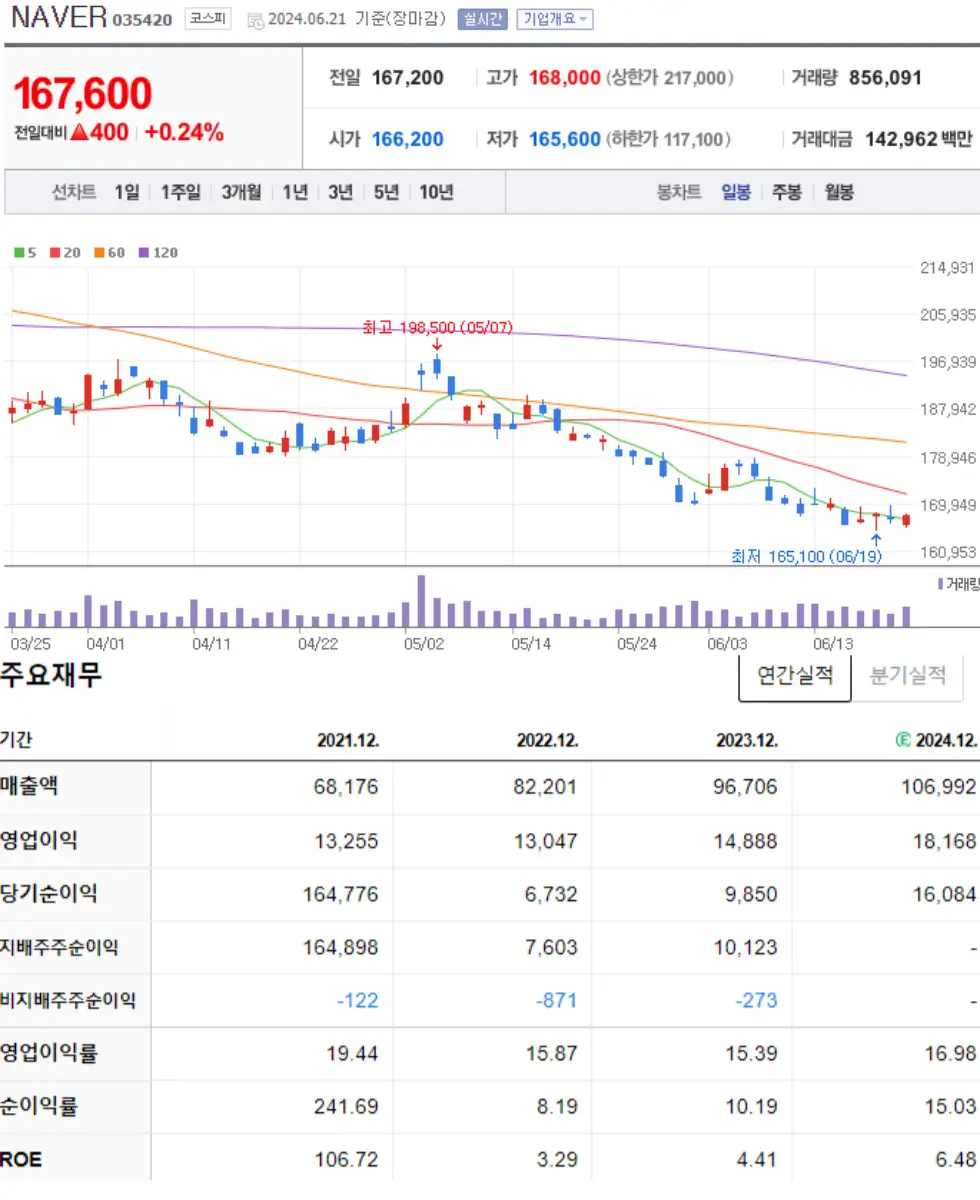Switch to 월봉 monthly candle chart
980x1200 pixels.
839,192
